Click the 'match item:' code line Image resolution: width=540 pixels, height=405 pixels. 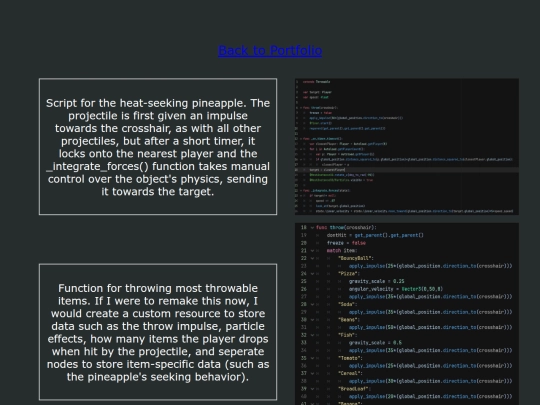point(342,250)
